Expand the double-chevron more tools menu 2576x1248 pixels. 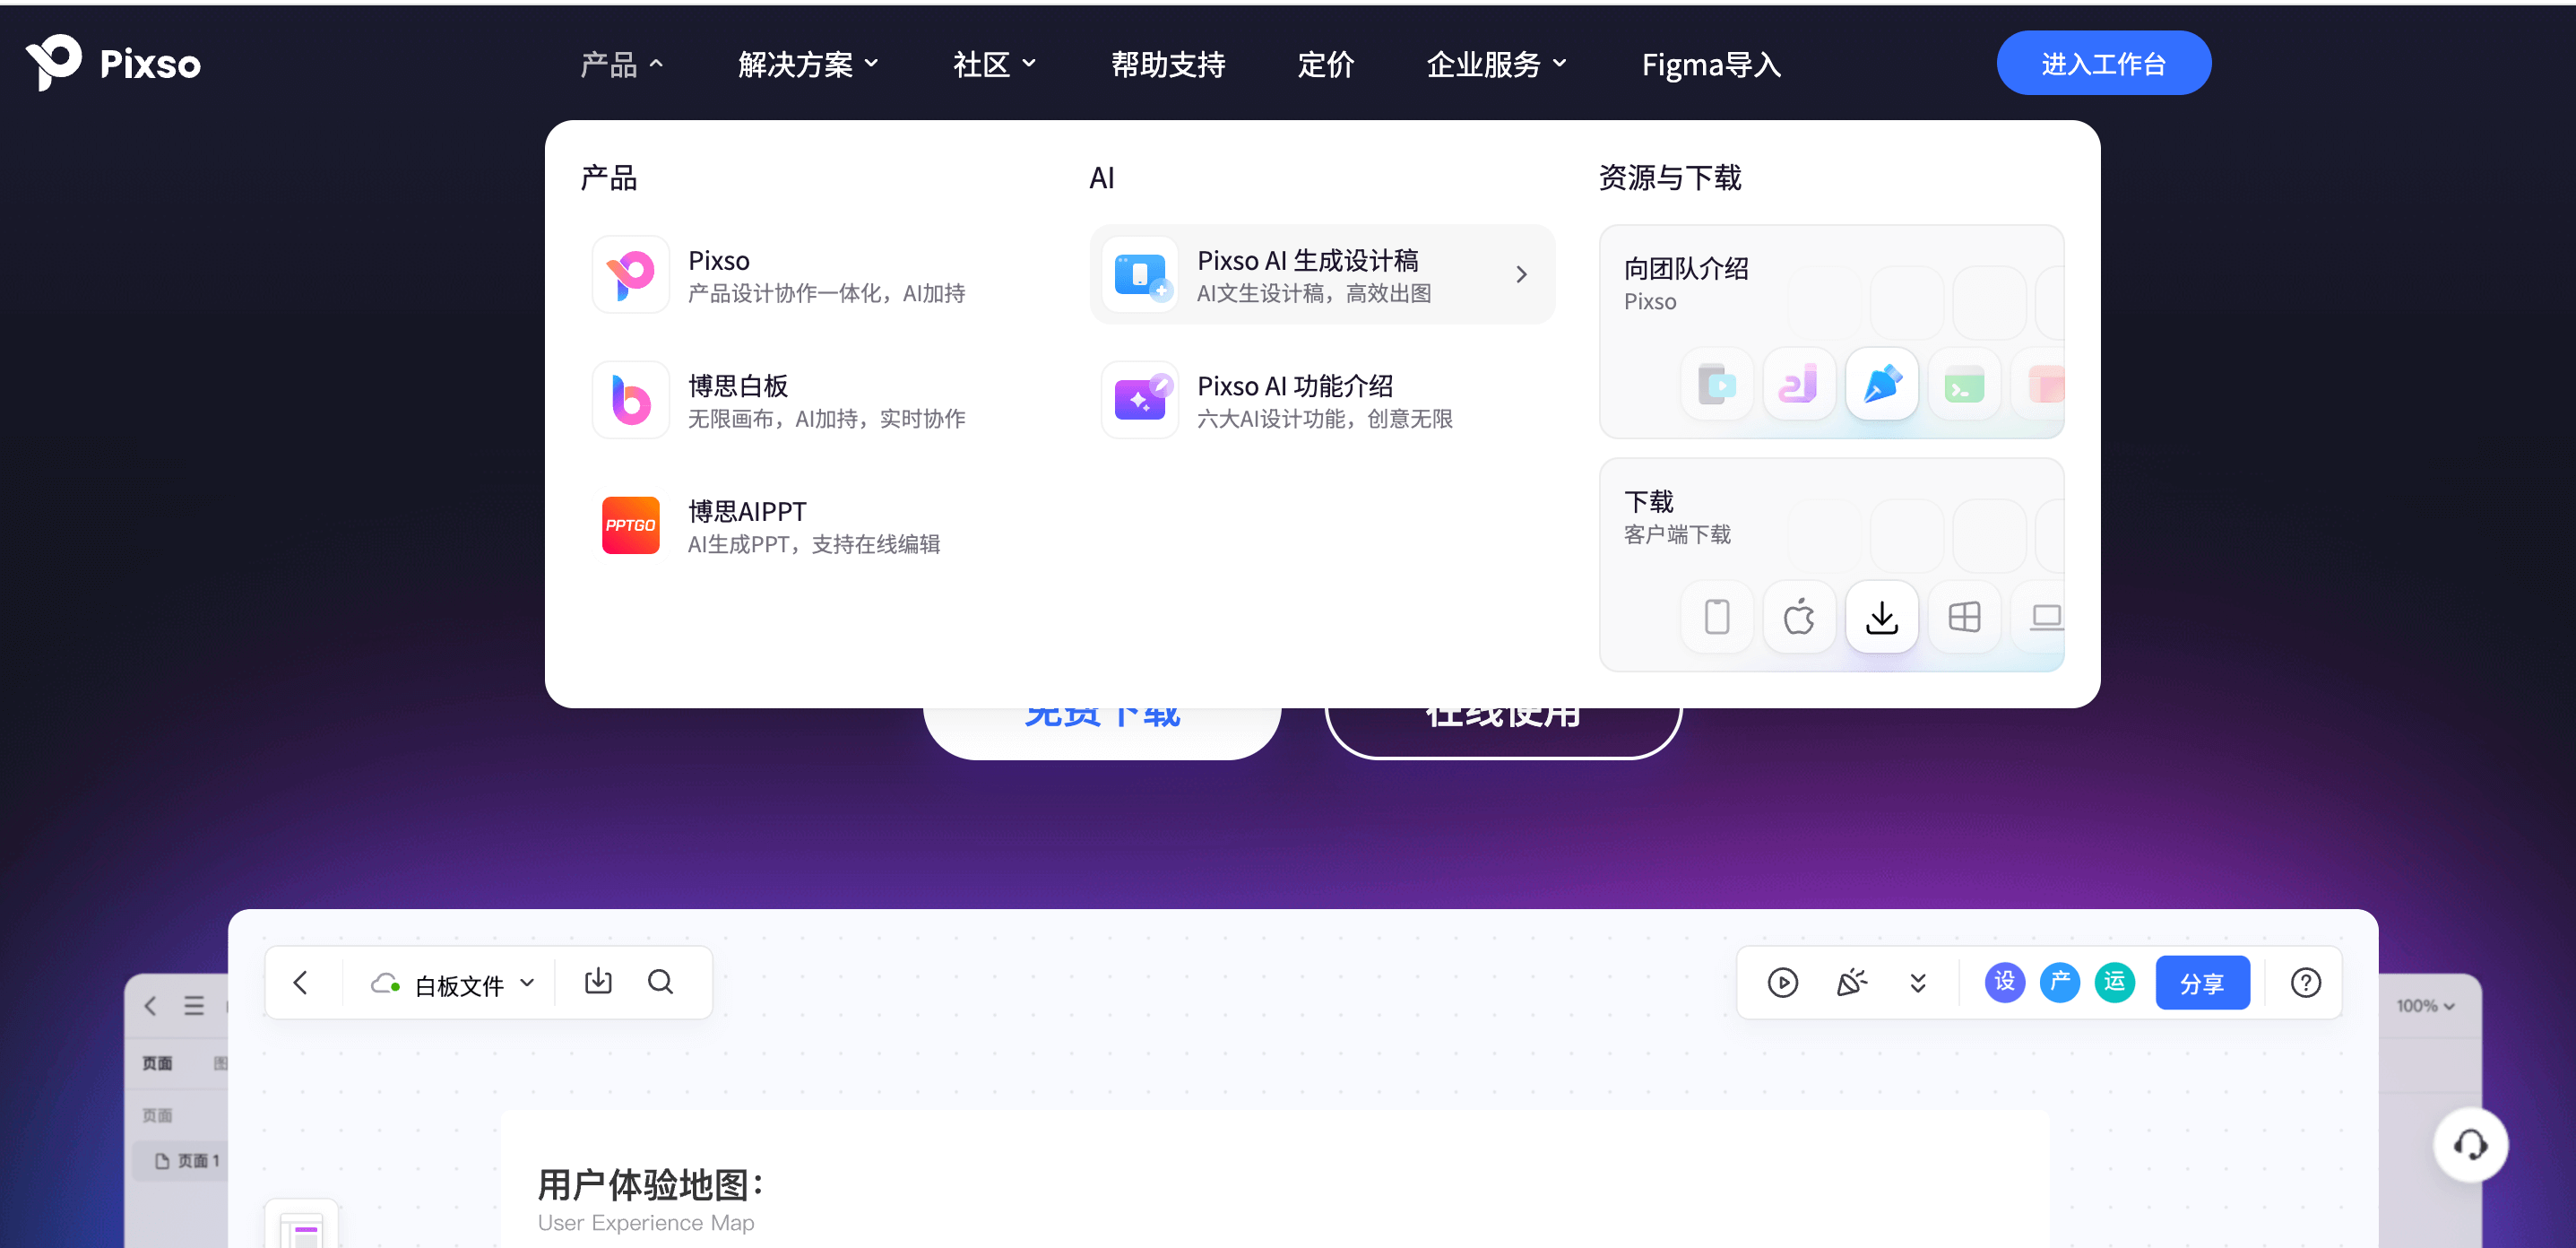pos(1917,983)
